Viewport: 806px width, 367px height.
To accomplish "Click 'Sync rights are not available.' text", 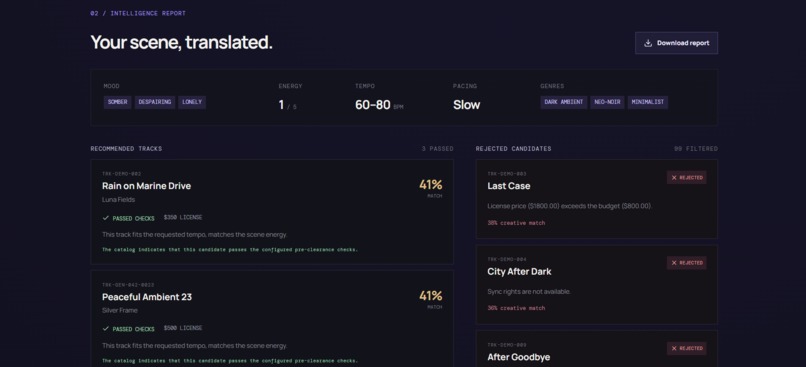I will (529, 291).
